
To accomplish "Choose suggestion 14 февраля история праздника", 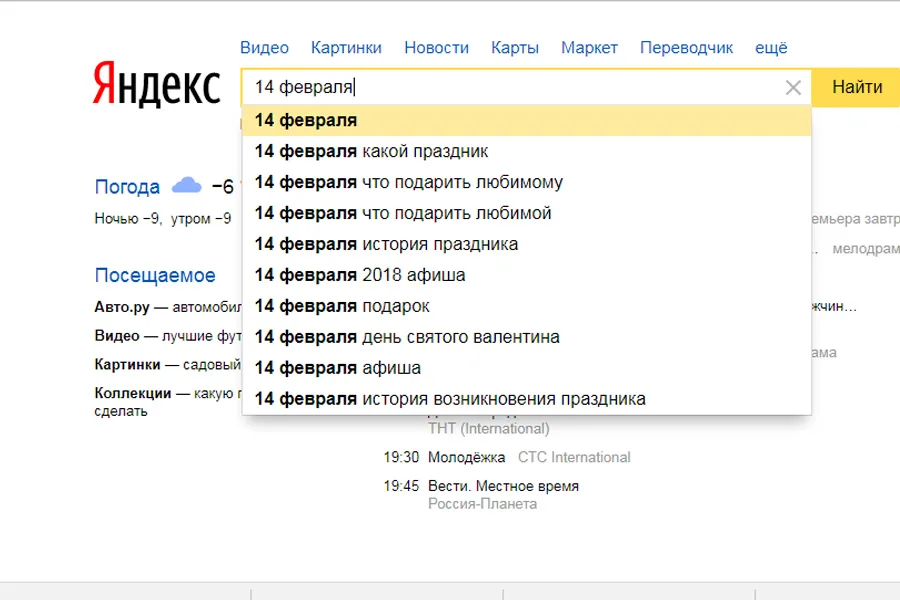I will pyautogui.click(x=526, y=245).
